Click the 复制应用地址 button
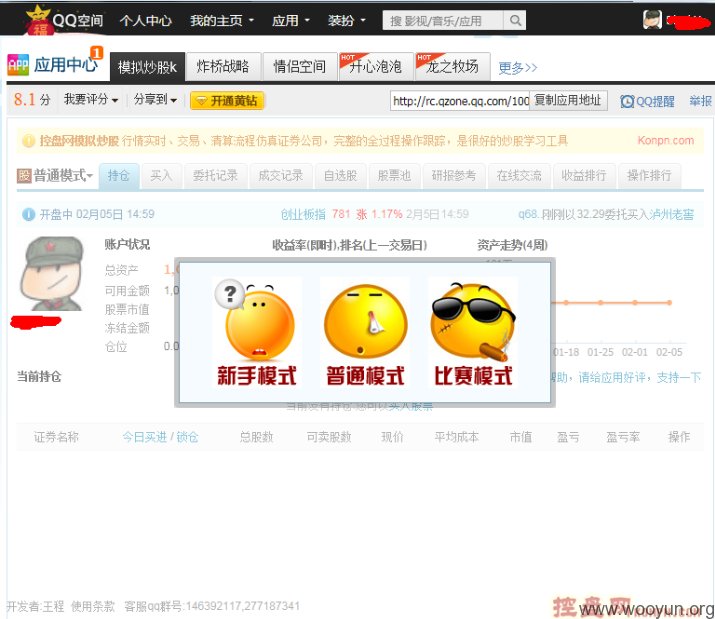The width and height of the screenshot is (715, 619). click(568, 100)
